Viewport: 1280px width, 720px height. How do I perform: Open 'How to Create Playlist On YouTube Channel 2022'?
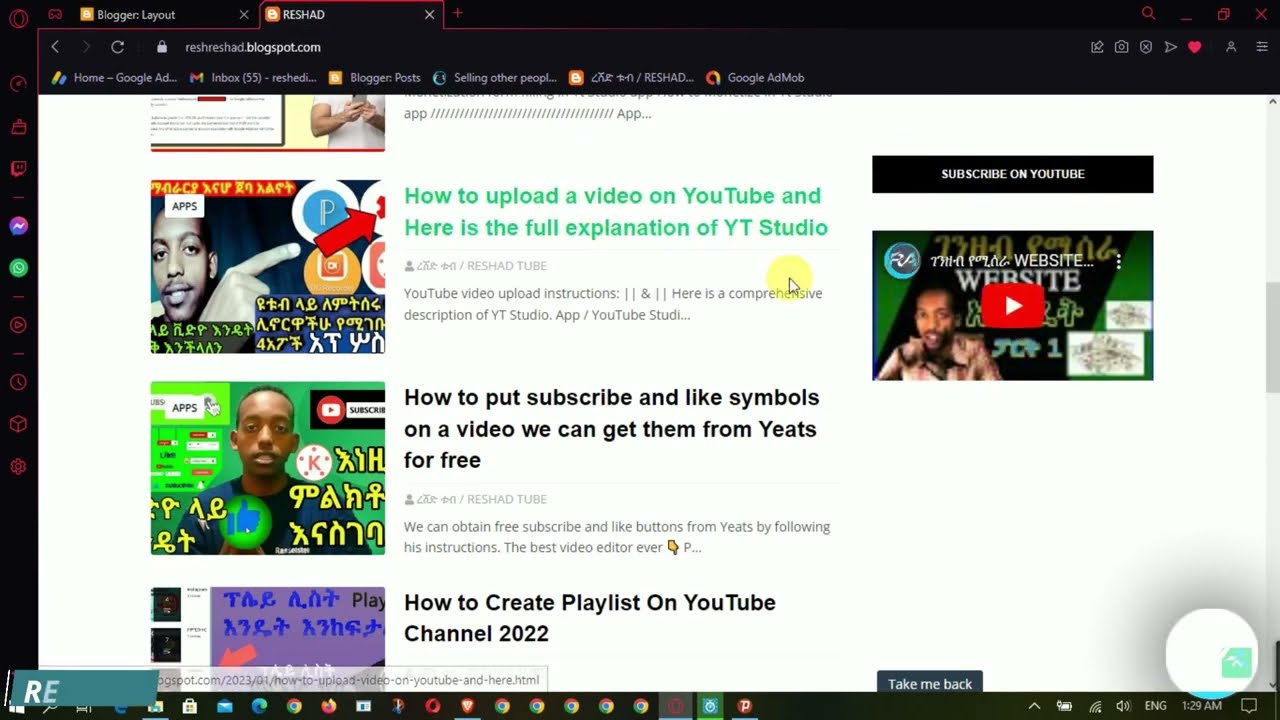coord(590,618)
